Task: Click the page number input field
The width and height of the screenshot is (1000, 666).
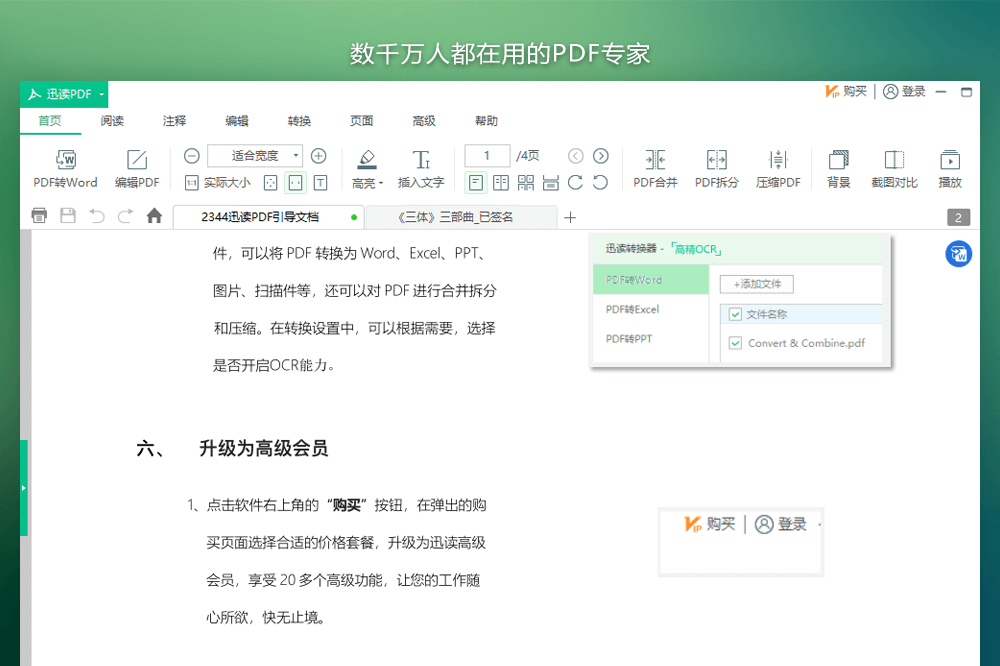Action: [x=488, y=156]
